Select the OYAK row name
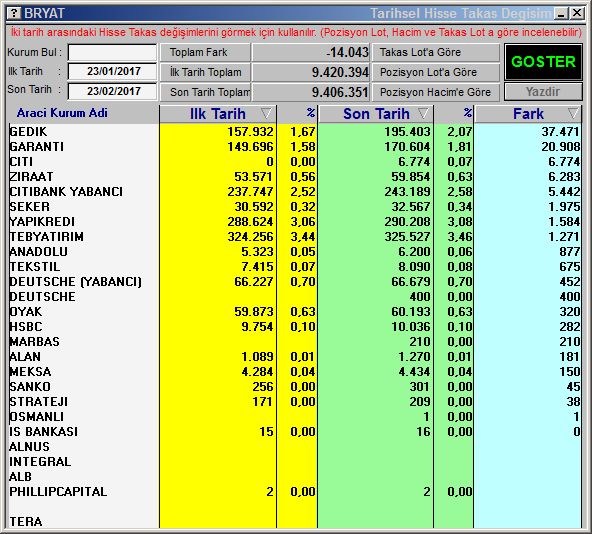The height and width of the screenshot is (534, 592). pos(26,312)
